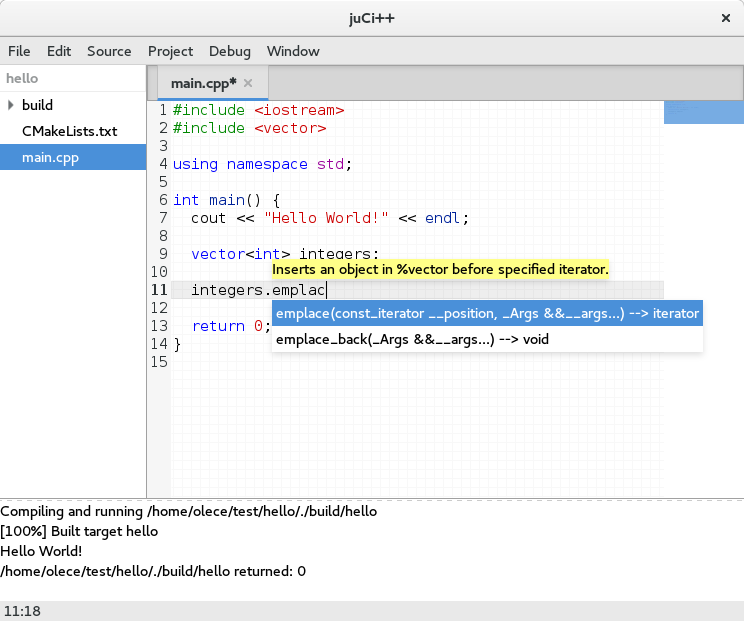
Task: Select main.cpp in the project tree
Action: (50, 157)
